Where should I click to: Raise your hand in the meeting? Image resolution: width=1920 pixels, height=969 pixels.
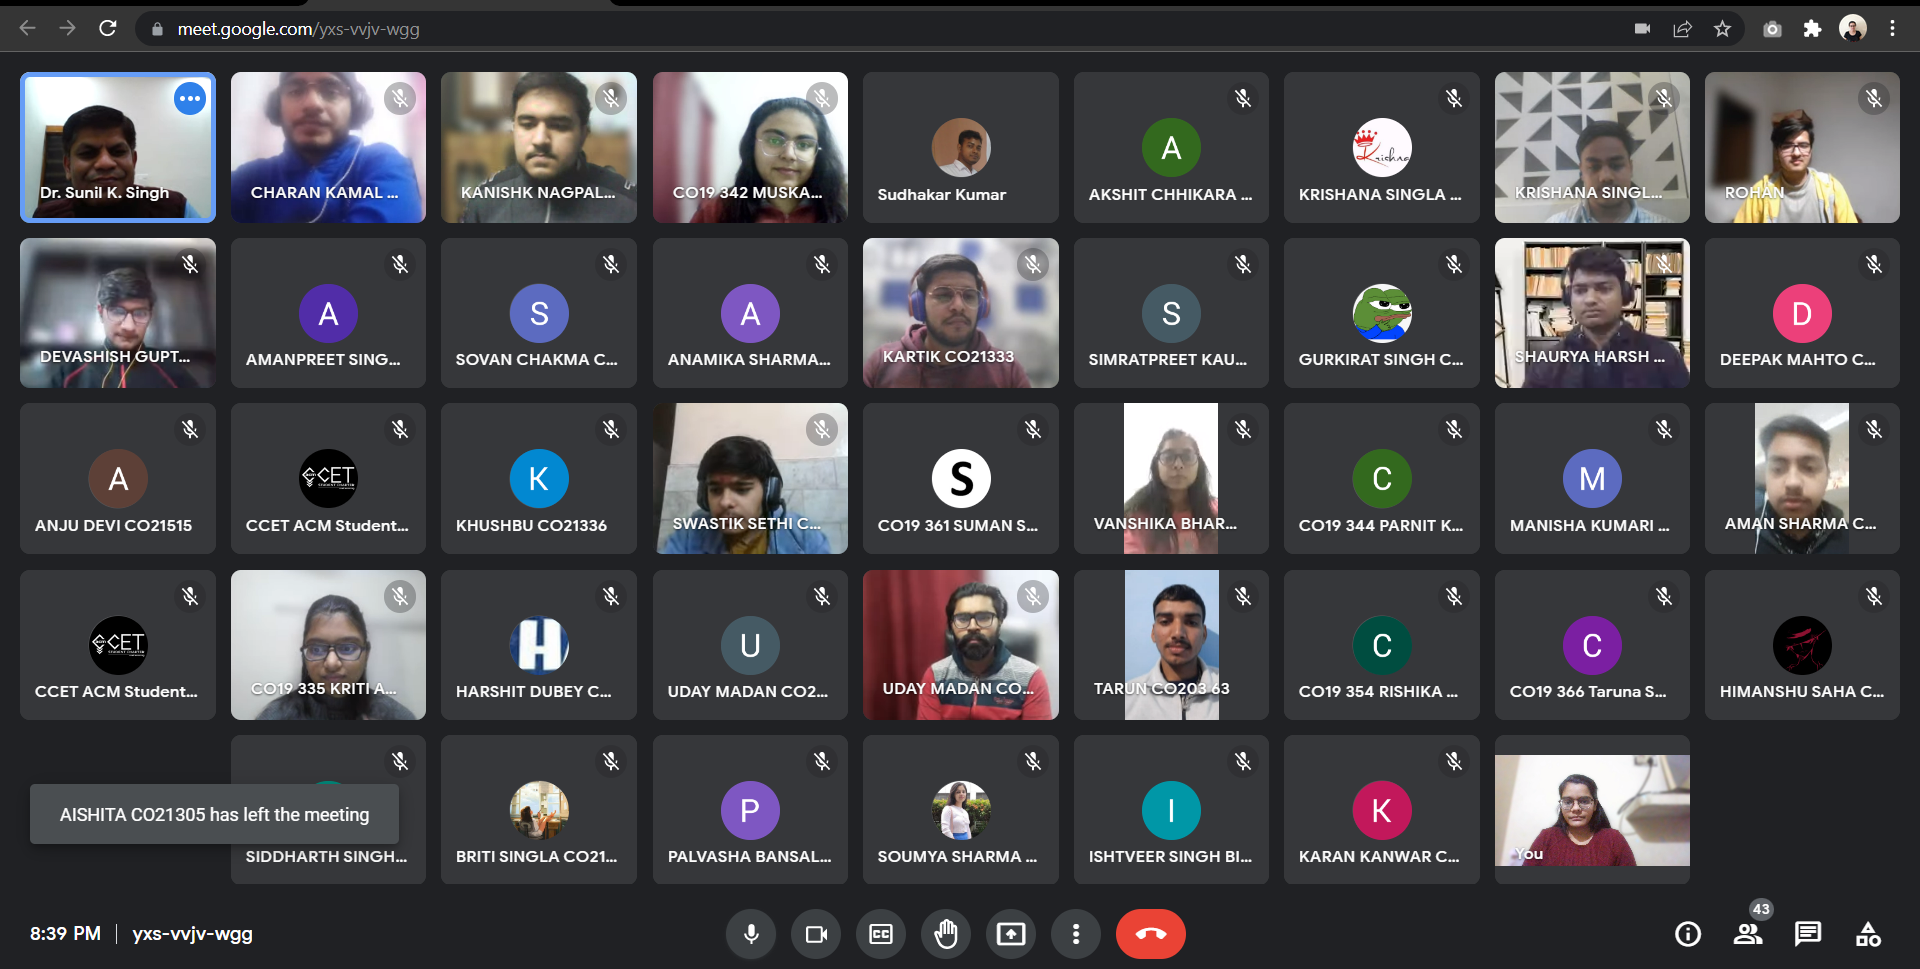coord(946,934)
